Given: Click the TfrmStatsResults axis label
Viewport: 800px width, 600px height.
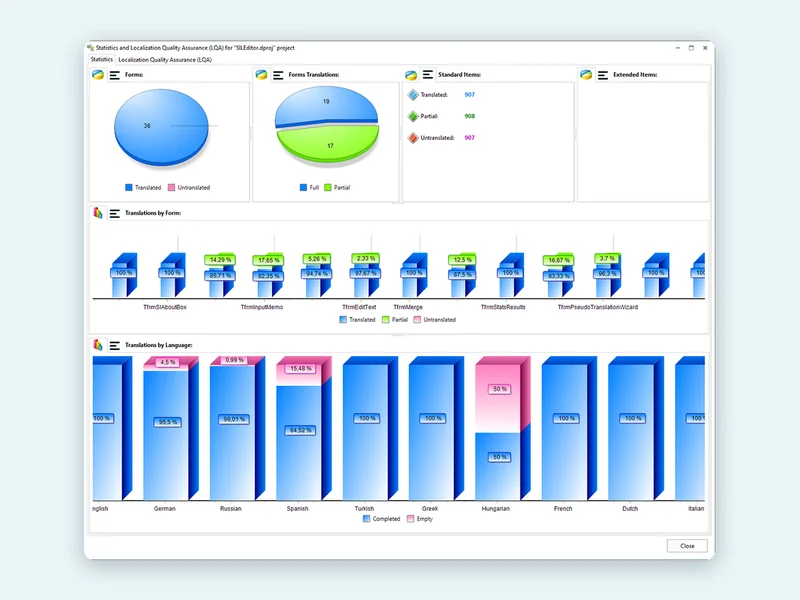Looking at the screenshot, I should 503,307.
